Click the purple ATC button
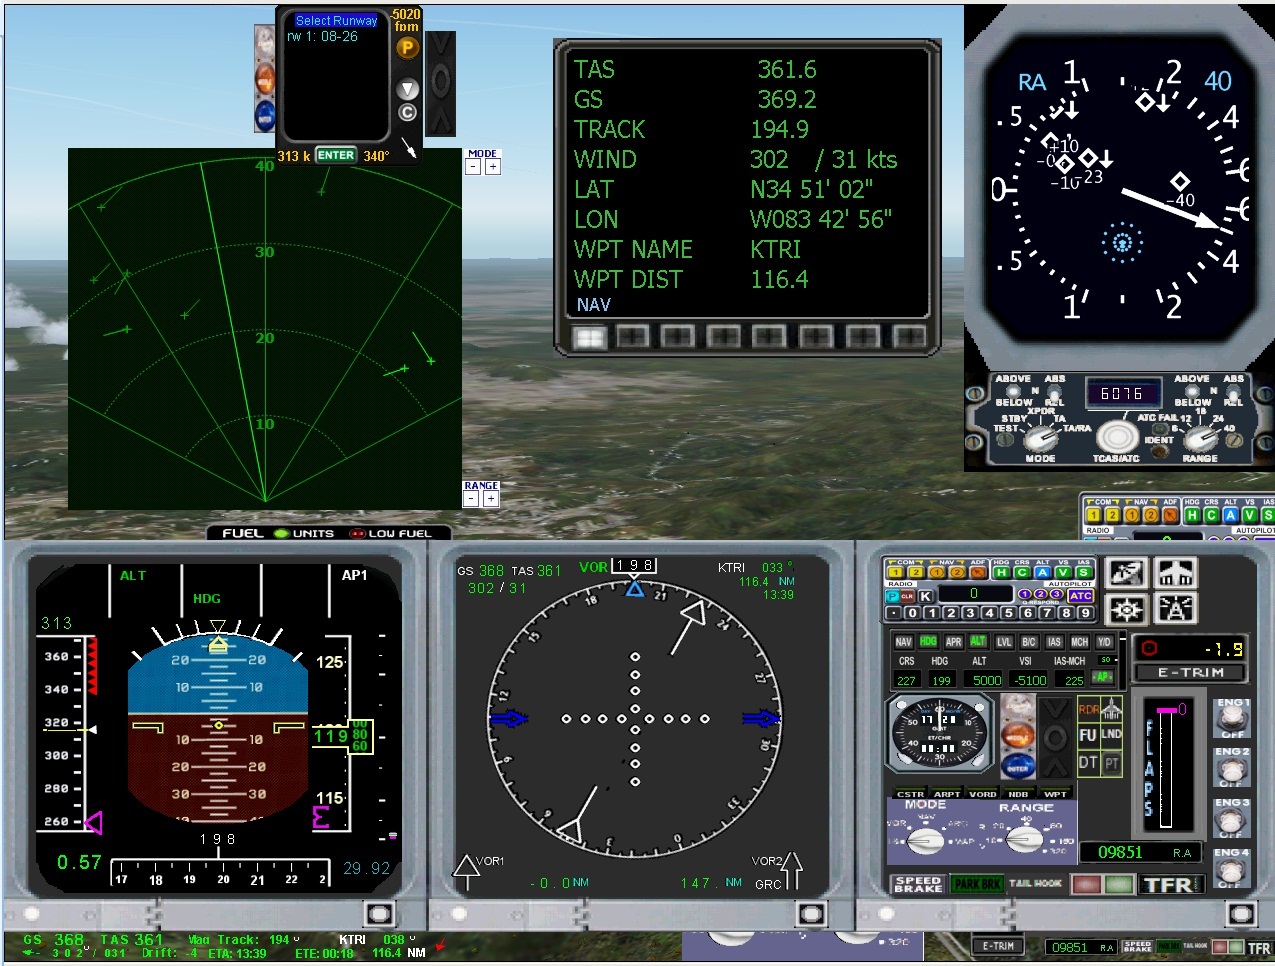 pos(1081,596)
